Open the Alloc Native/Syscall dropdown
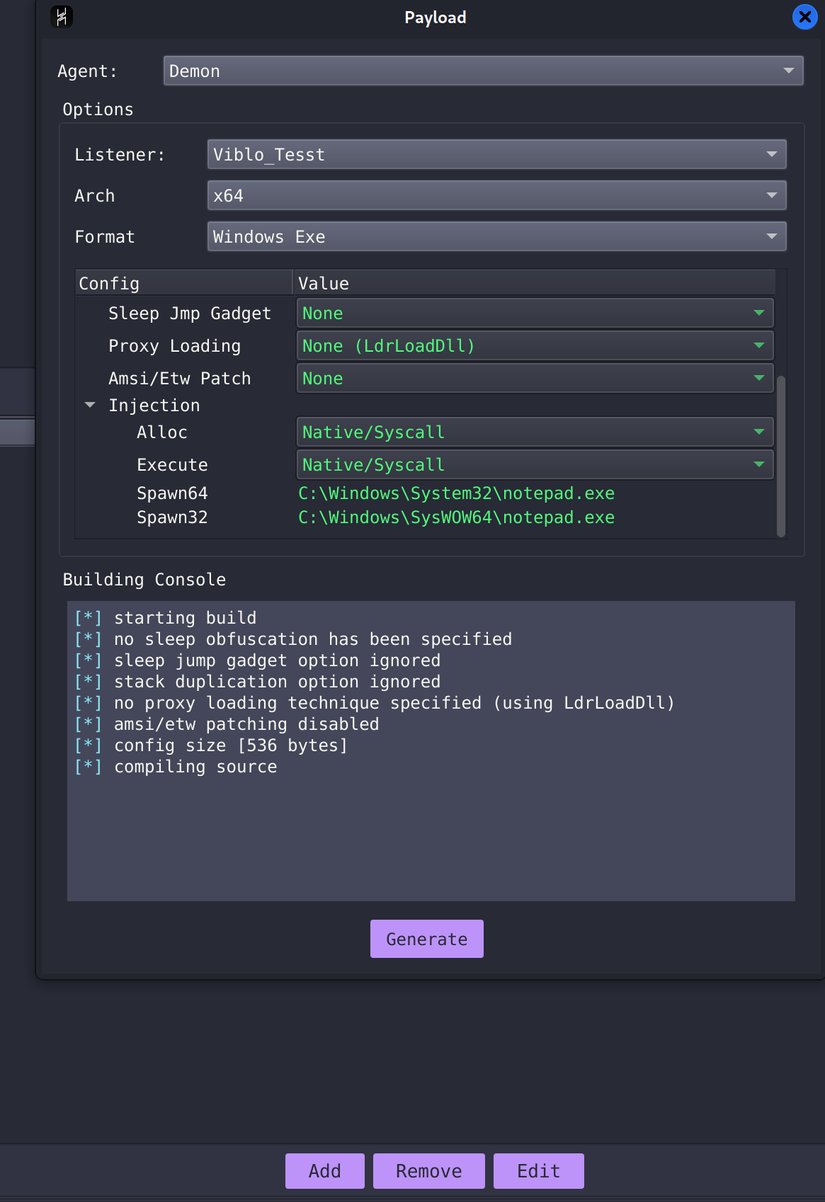 pos(535,433)
